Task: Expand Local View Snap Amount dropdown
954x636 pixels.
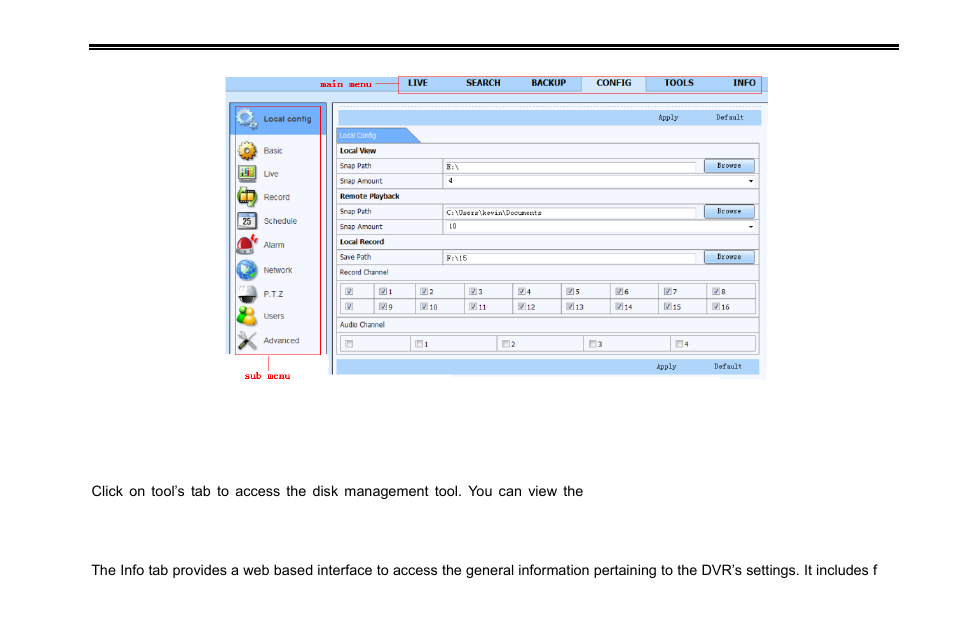Action: [751, 181]
